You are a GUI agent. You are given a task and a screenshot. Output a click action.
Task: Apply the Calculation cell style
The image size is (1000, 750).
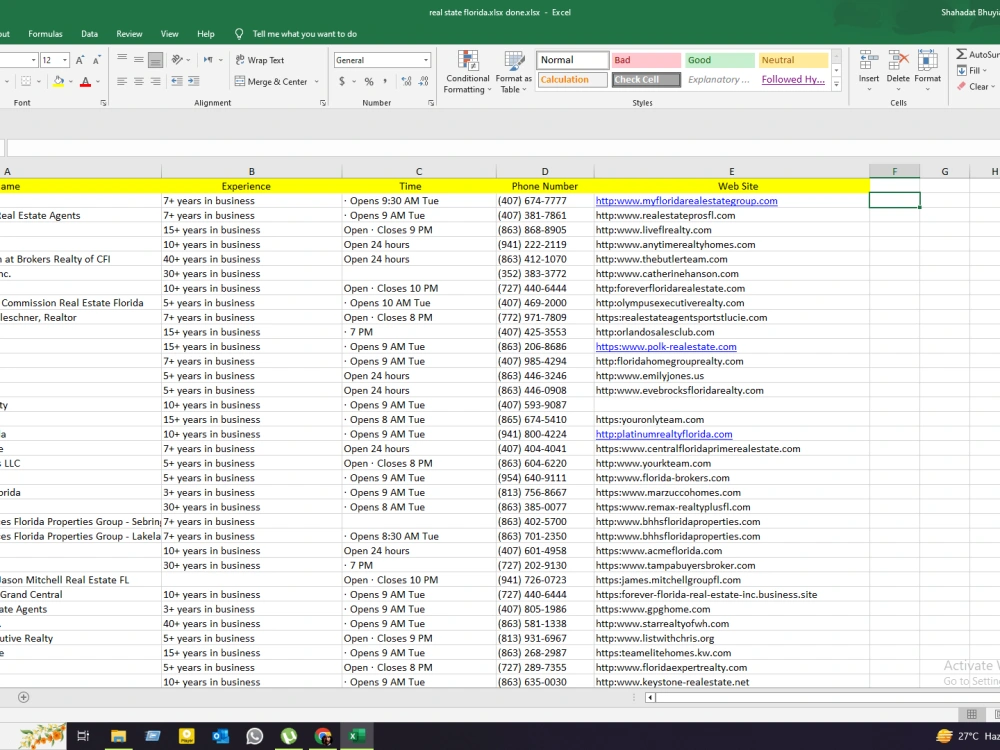tap(572, 80)
